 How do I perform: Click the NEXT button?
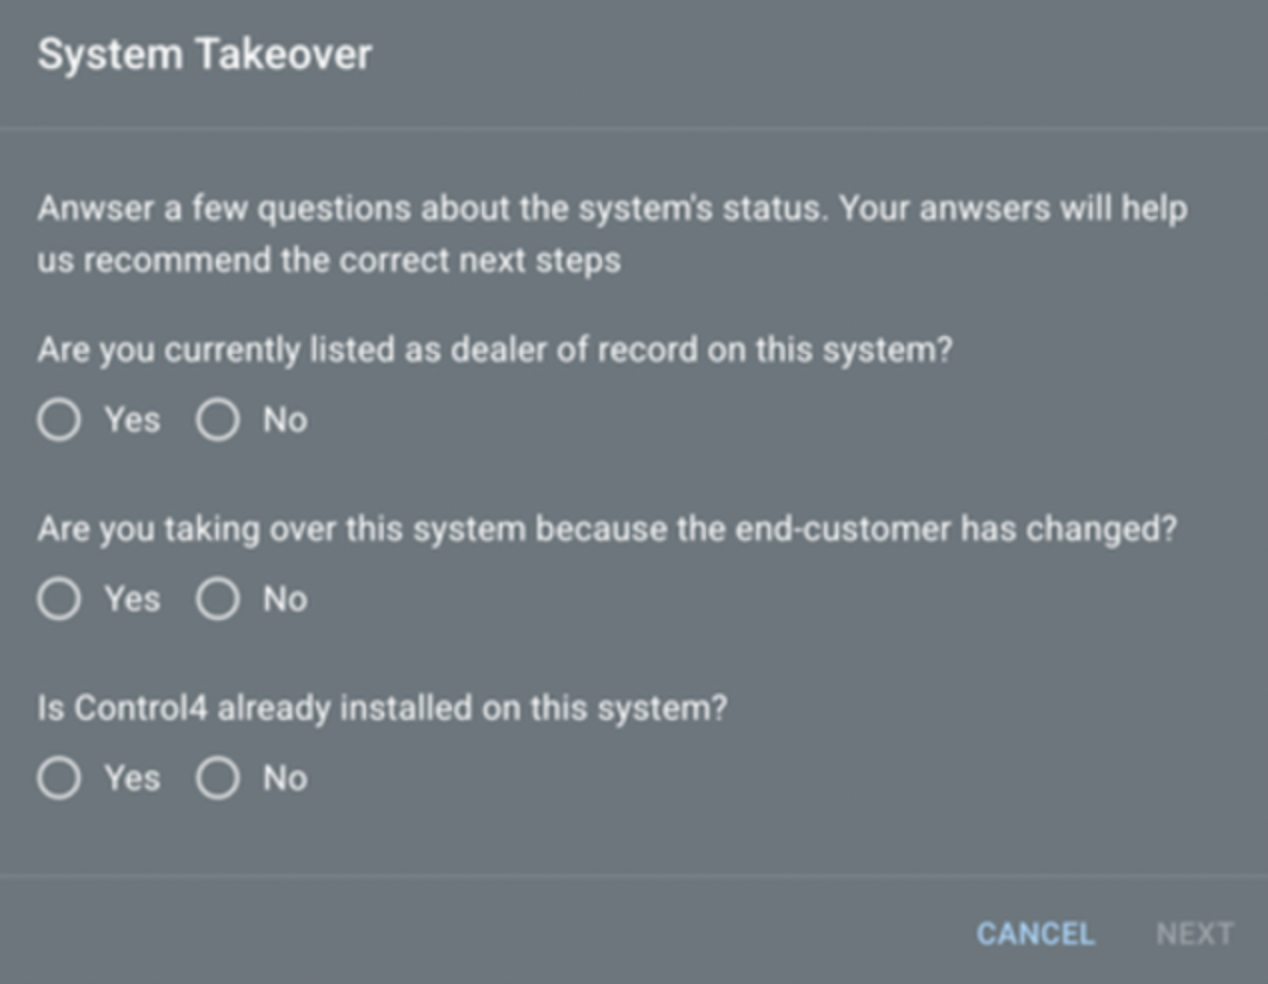click(x=1194, y=934)
